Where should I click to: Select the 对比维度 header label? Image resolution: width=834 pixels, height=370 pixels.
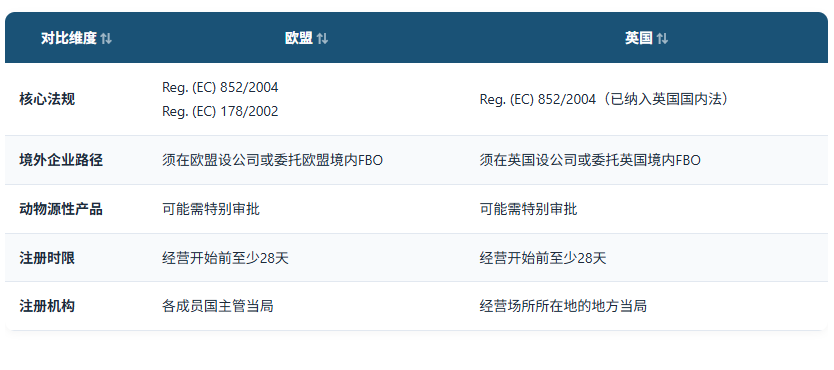pyautogui.click(x=69, y=38)
